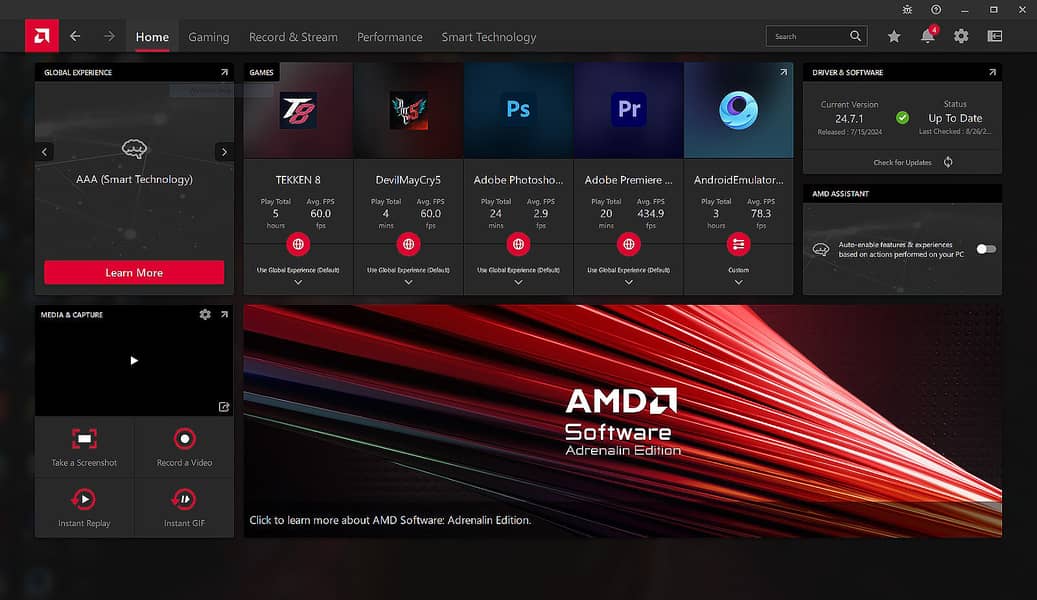Enable the AMD Assistant auto-enable toggle
Image resolution: width=1037 pixels, height=600 pixels.
click(x=986, y=249)
